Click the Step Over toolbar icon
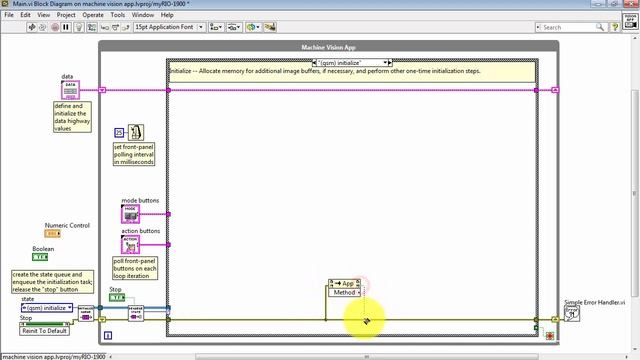Screen dimensions: 640x360 [x=115, y=27]
